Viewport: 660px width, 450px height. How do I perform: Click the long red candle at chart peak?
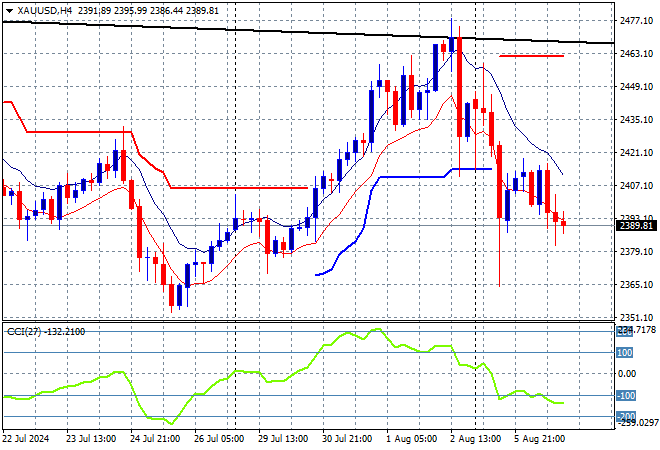(459, 87)
